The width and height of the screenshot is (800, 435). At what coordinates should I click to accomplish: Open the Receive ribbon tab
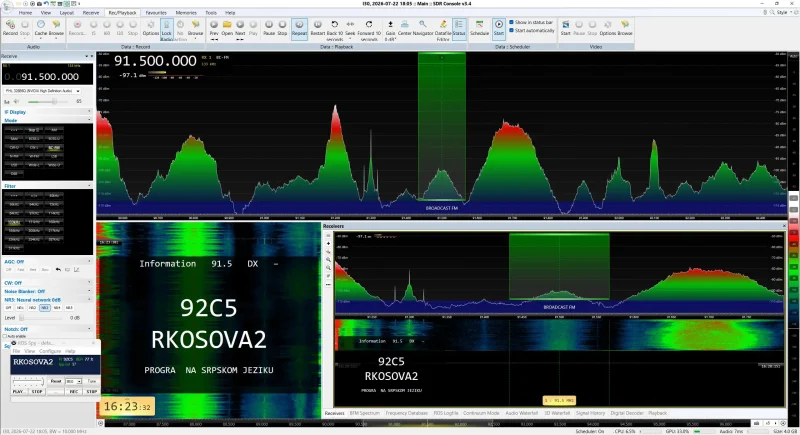click(91, 13)
